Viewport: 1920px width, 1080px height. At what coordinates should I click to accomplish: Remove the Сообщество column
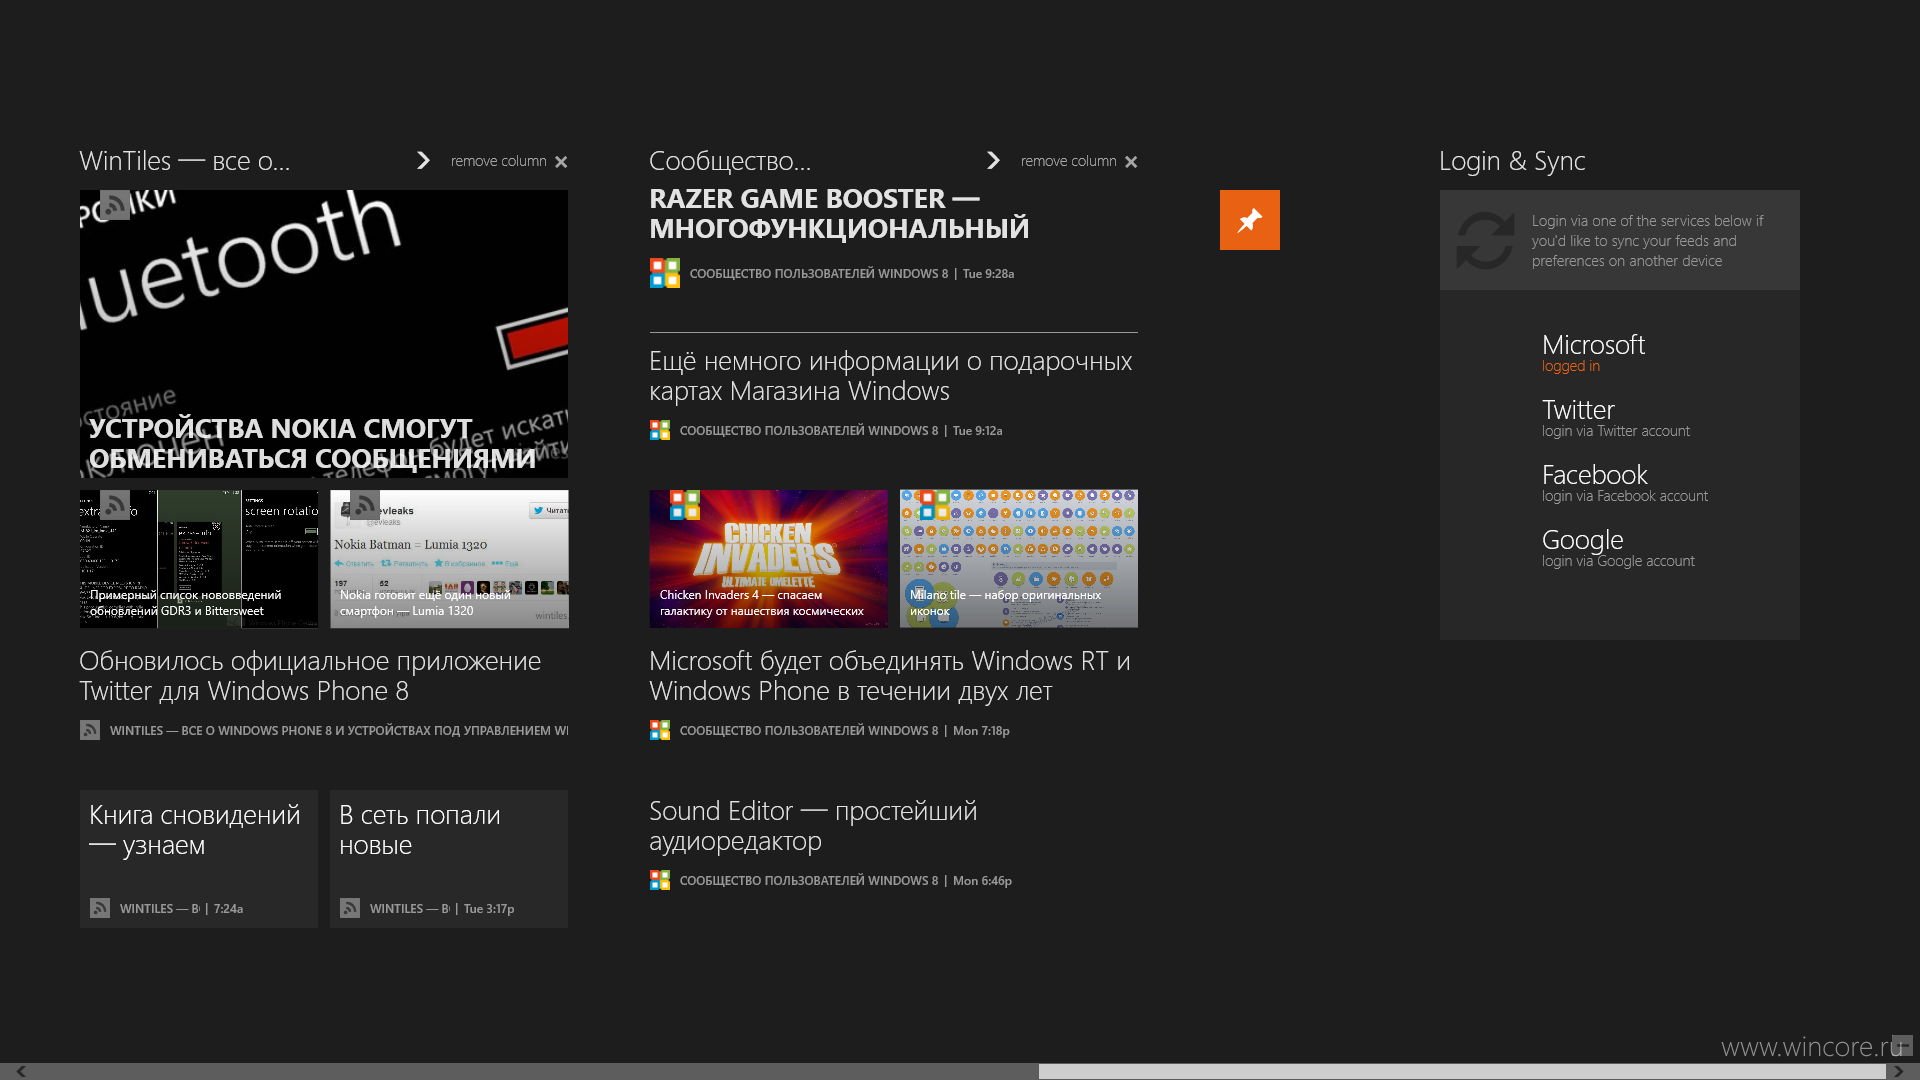(x=1079, y=161)
